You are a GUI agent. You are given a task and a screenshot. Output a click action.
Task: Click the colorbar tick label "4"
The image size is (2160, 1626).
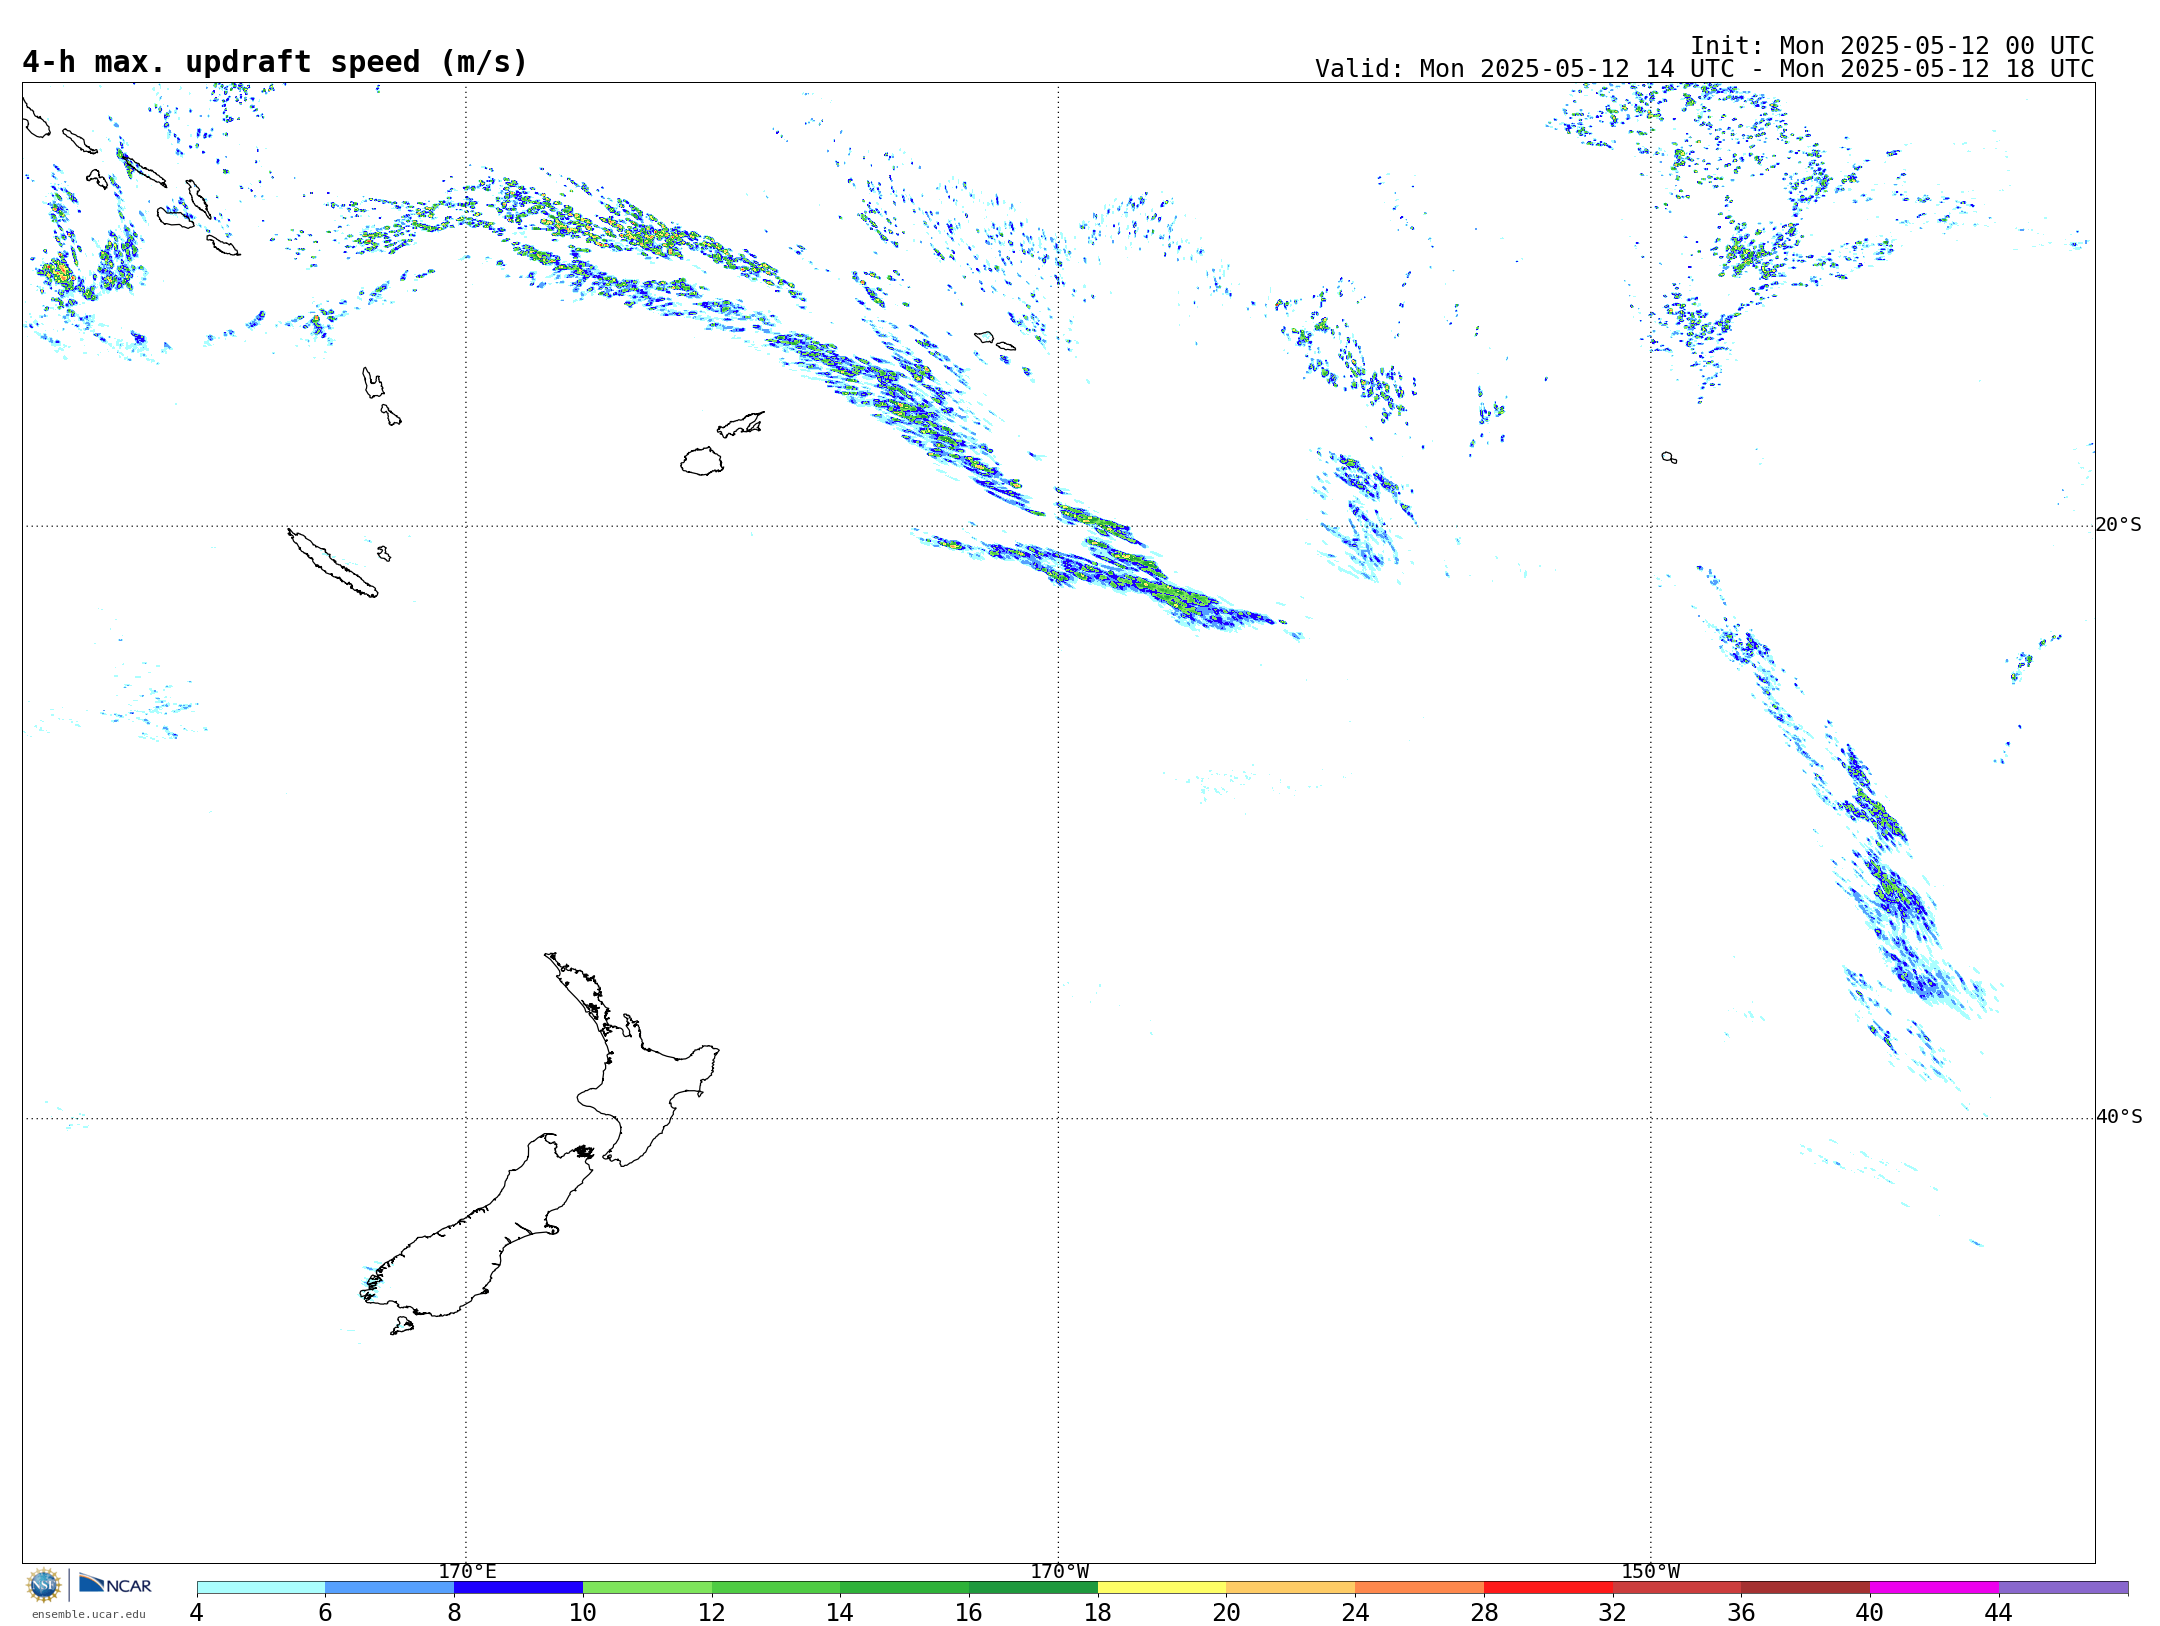tap(197, 1612)
